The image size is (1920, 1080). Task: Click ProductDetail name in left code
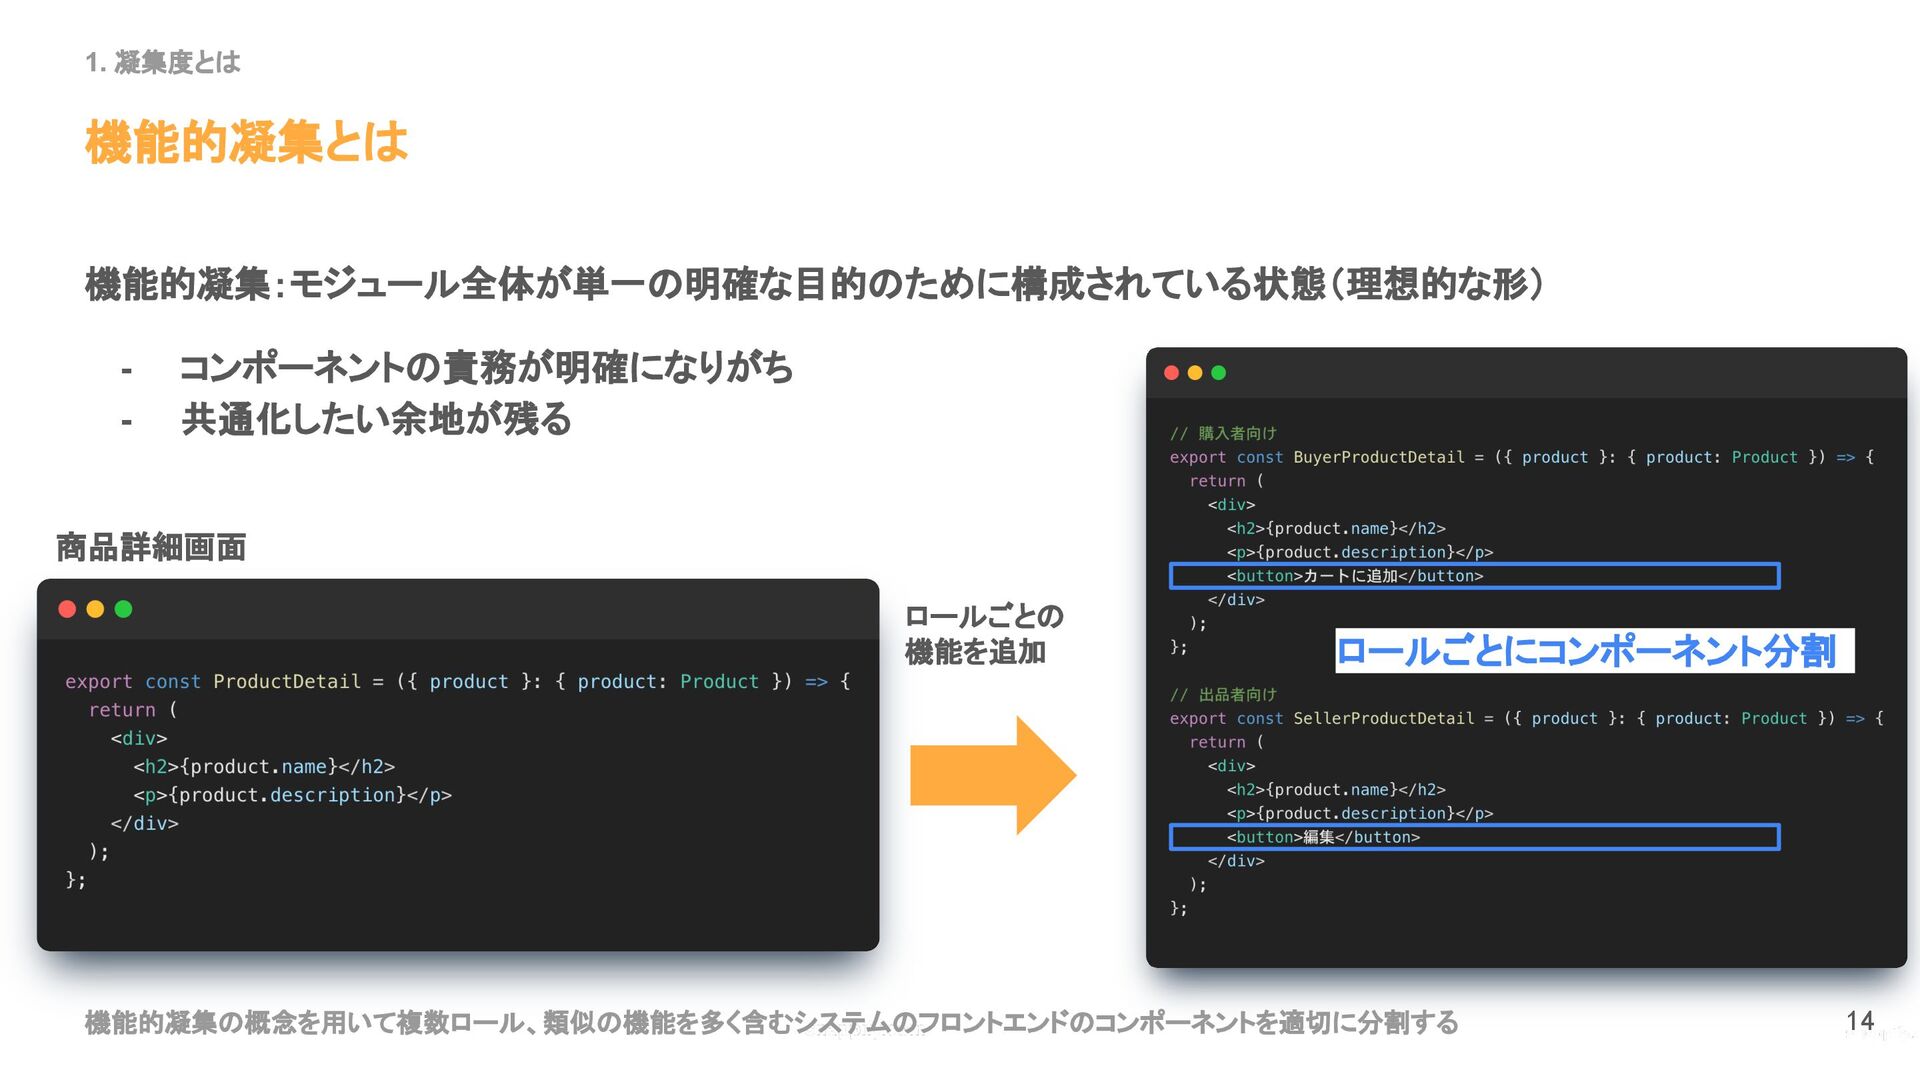click(x=286, y=681)
